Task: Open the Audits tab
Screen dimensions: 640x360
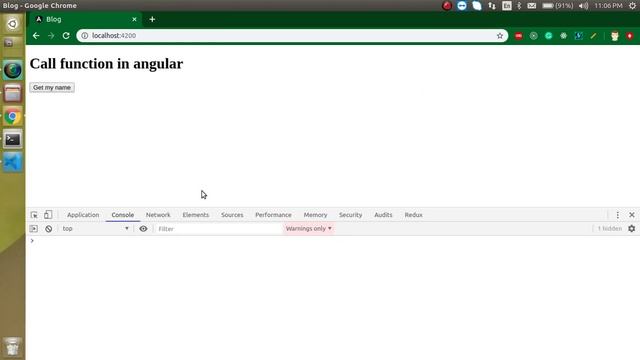Action: coord(383,215)
